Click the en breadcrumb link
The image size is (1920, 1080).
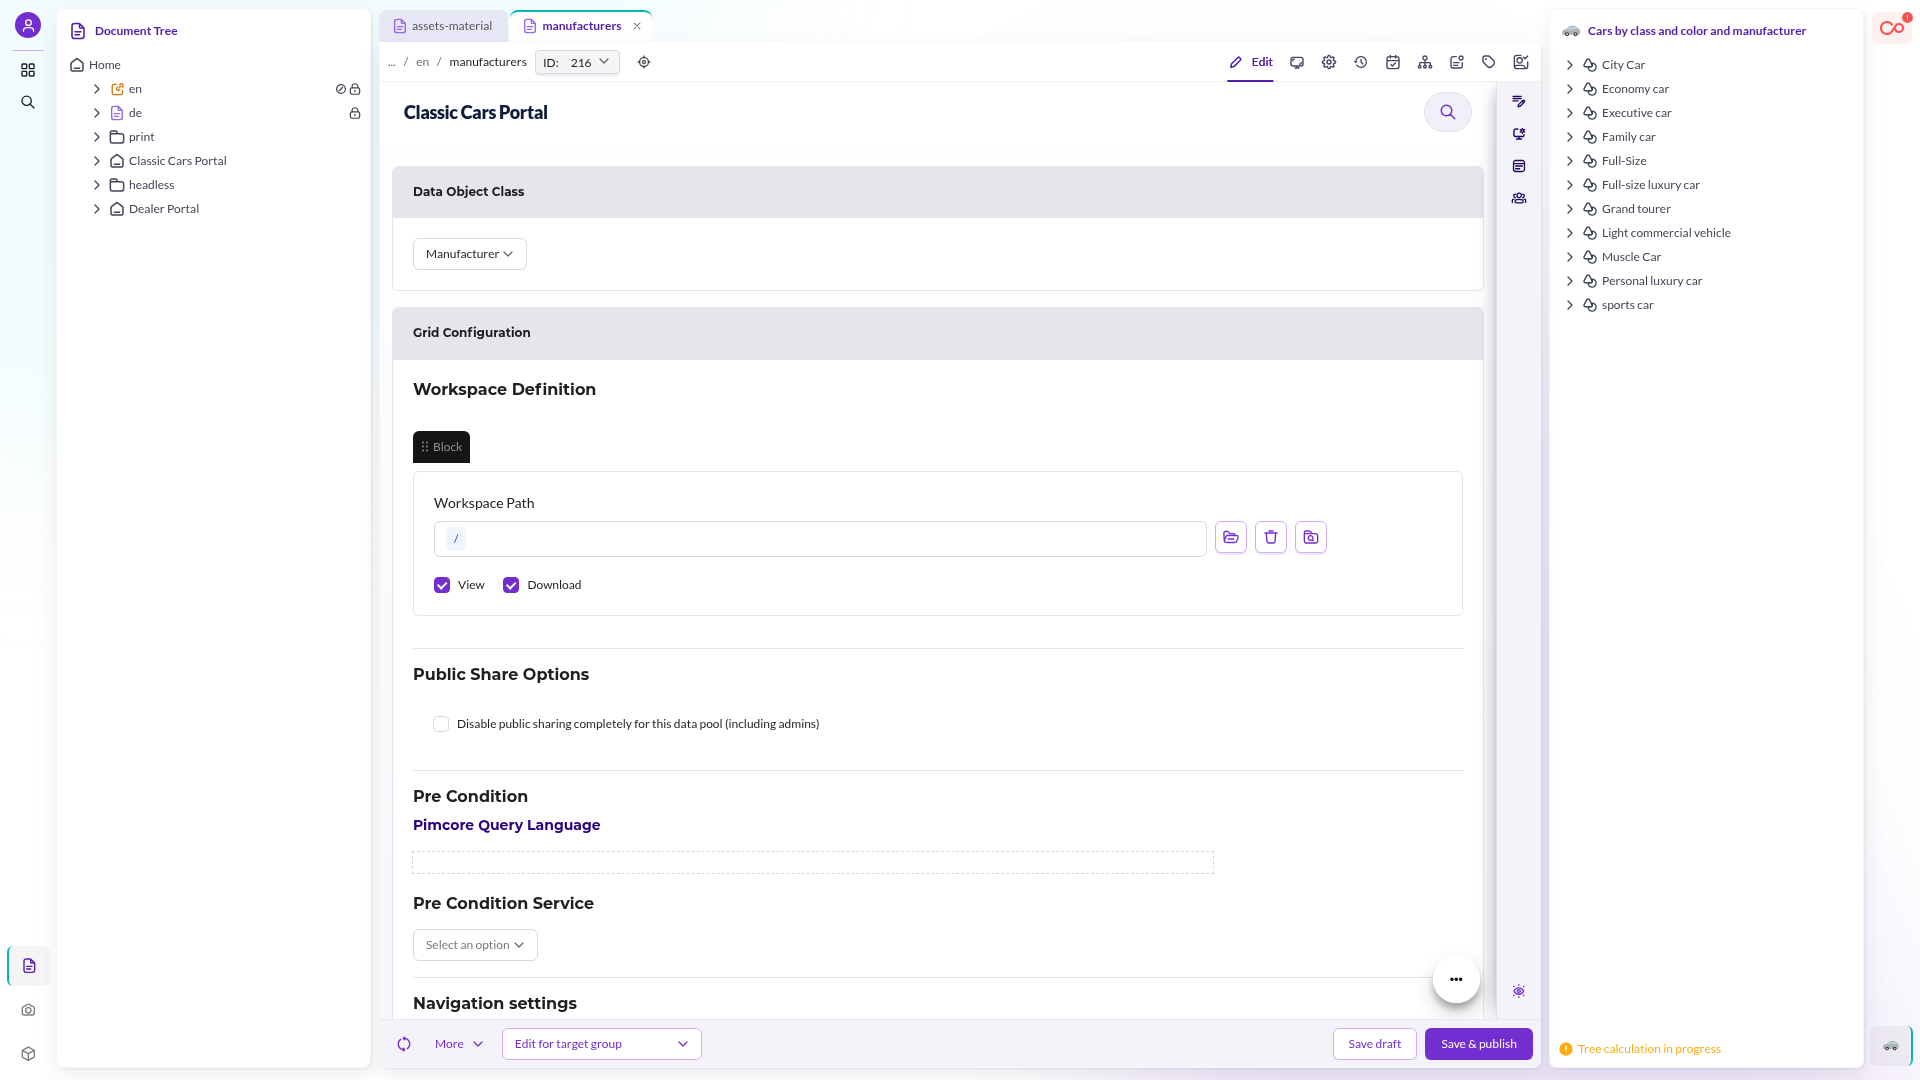click(423, 62)
